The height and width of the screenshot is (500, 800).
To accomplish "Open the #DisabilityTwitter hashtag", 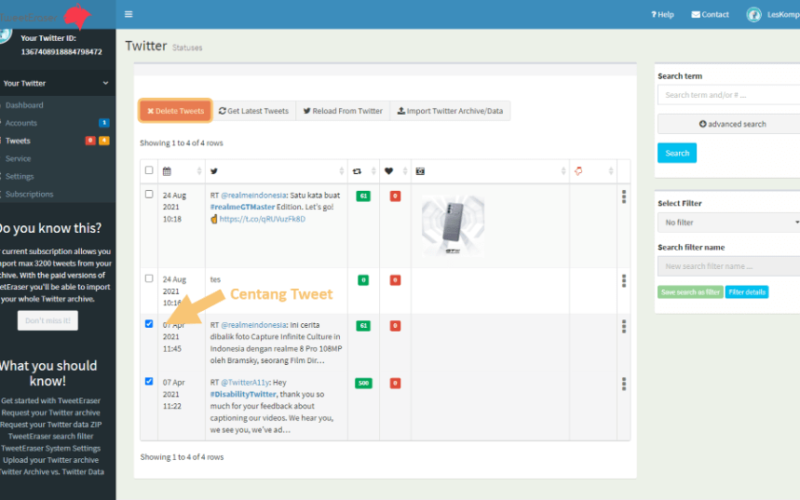I will pyautogui.click(x=243, y=394).
